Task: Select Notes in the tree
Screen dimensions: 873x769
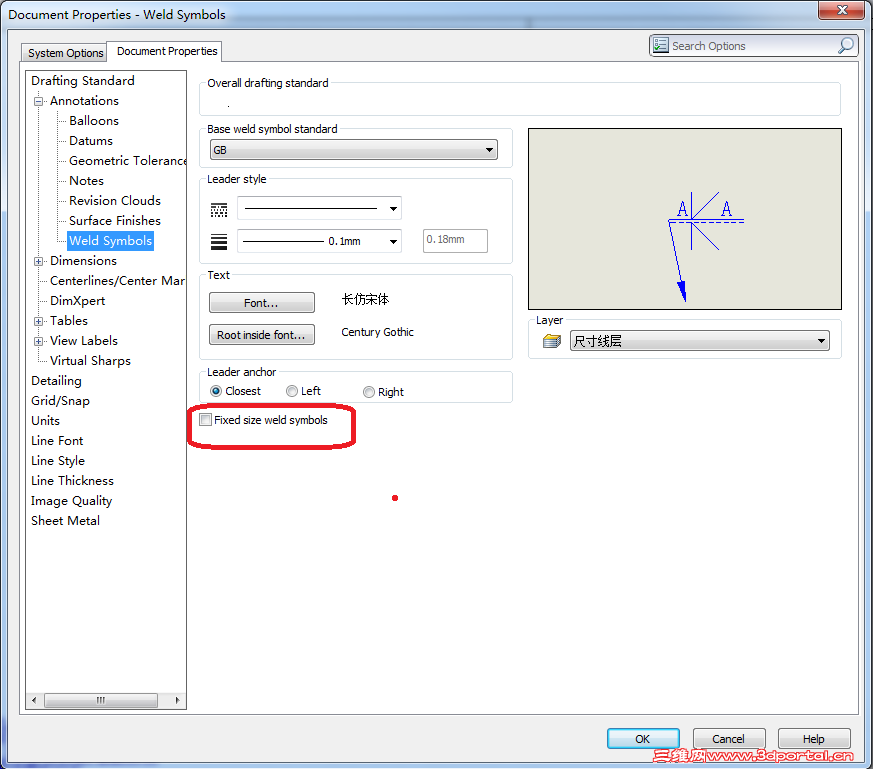Action: coord(86,181)
